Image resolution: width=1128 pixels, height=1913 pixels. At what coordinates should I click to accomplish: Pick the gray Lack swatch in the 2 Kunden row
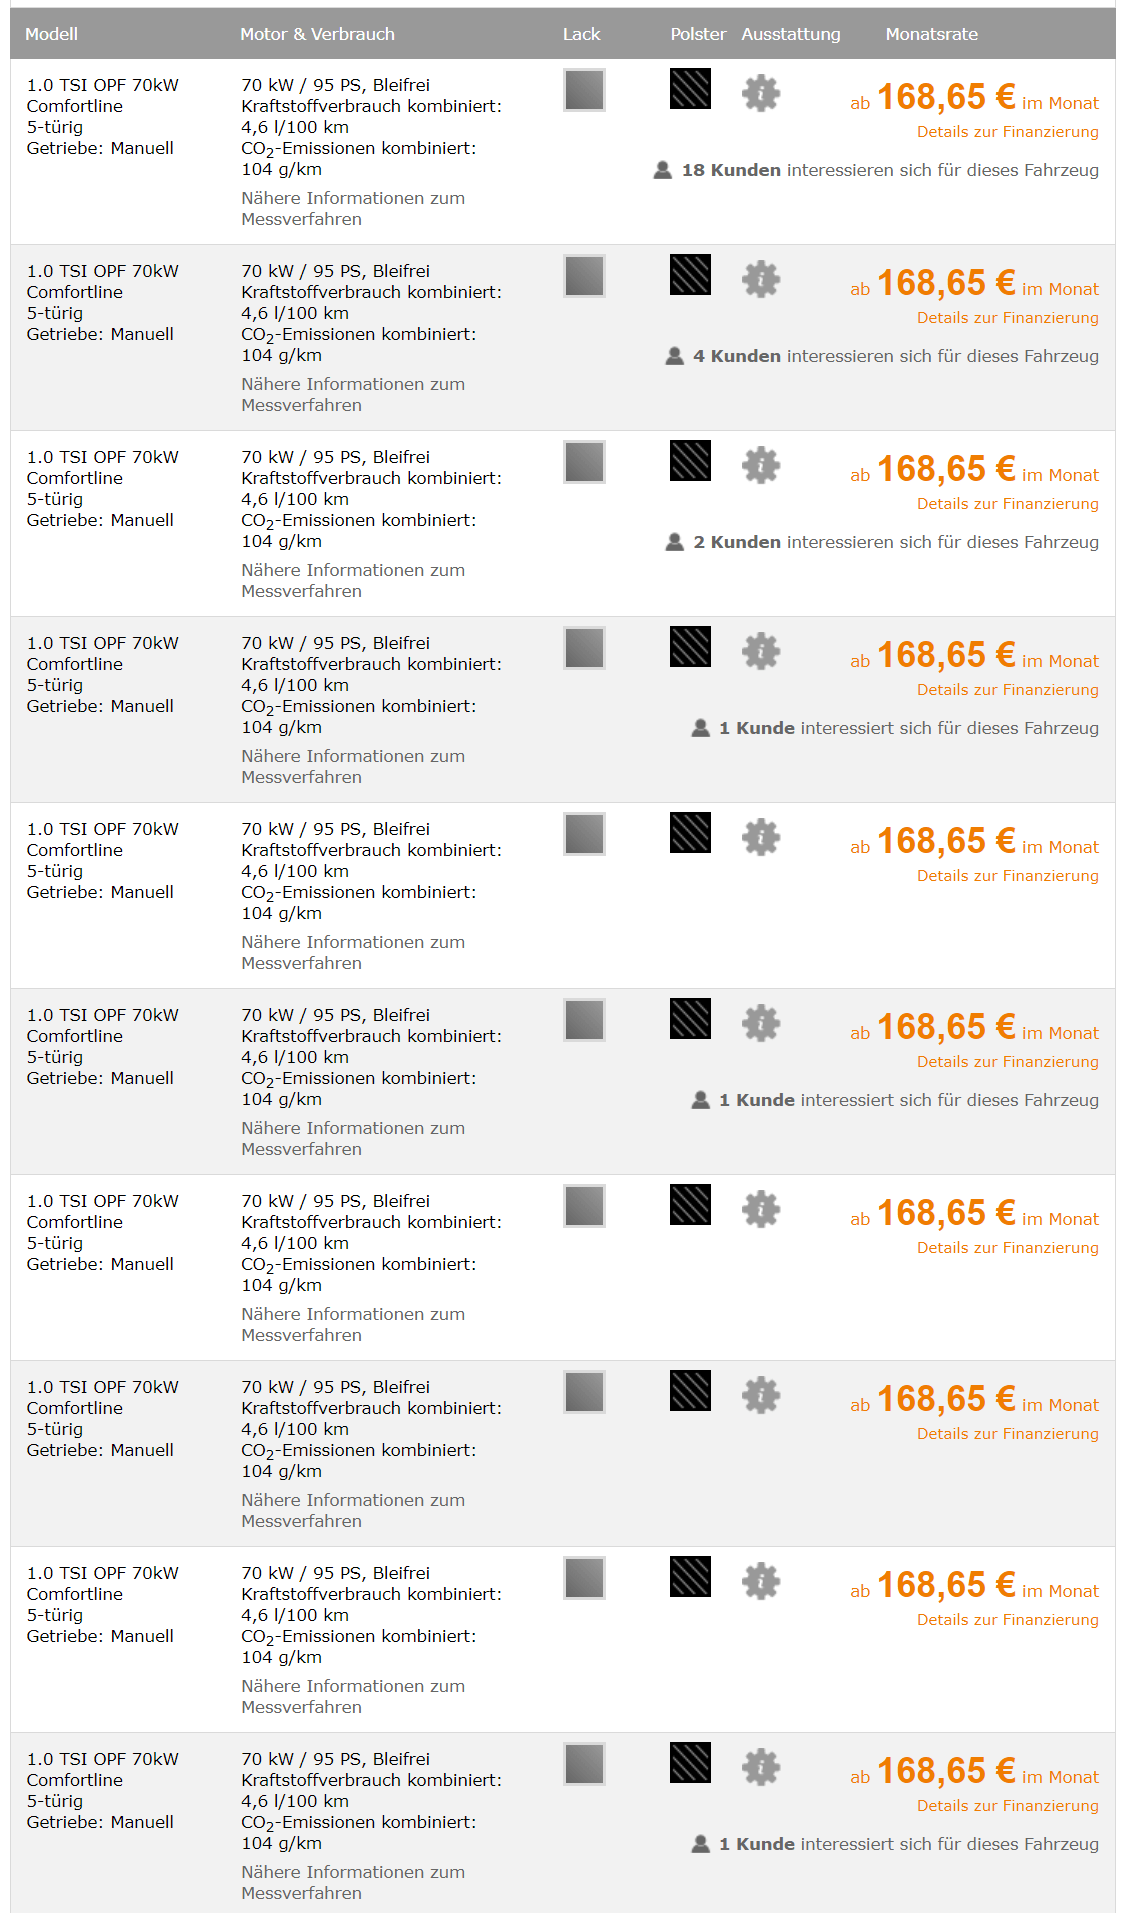pos(584,462)
